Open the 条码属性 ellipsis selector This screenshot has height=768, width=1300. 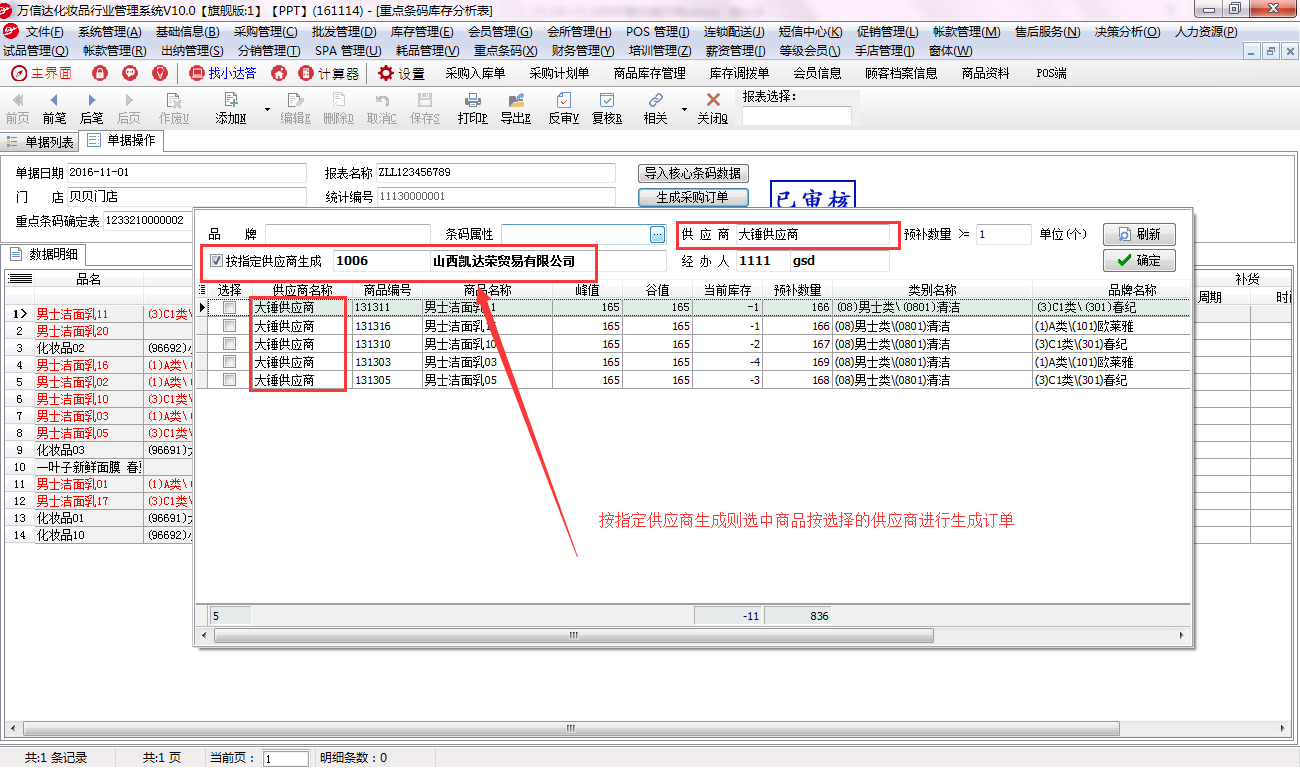pos(657,234)
